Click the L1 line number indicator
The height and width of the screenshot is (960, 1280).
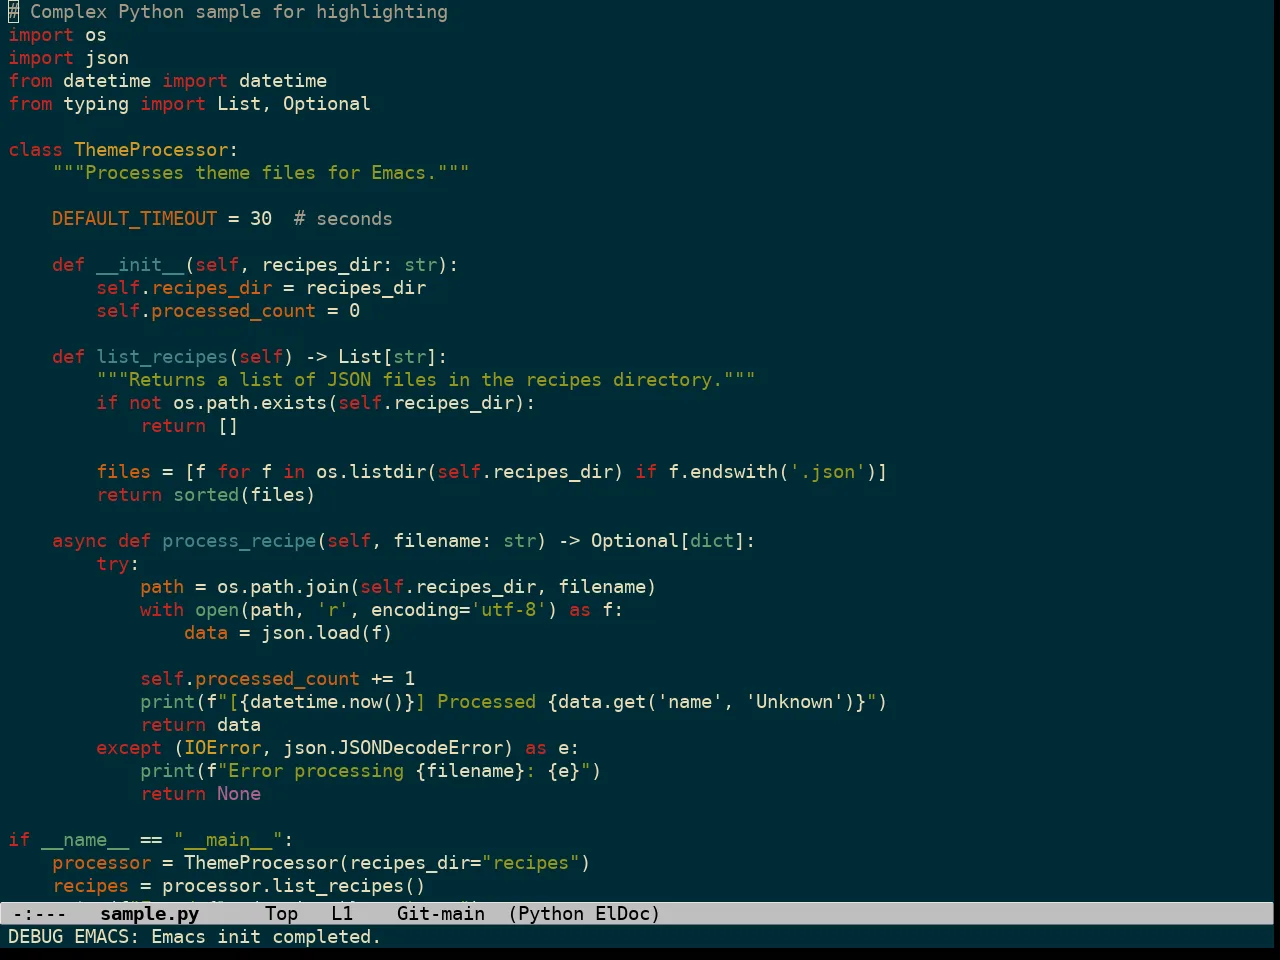pyautogui.click(x=342, y=913)
